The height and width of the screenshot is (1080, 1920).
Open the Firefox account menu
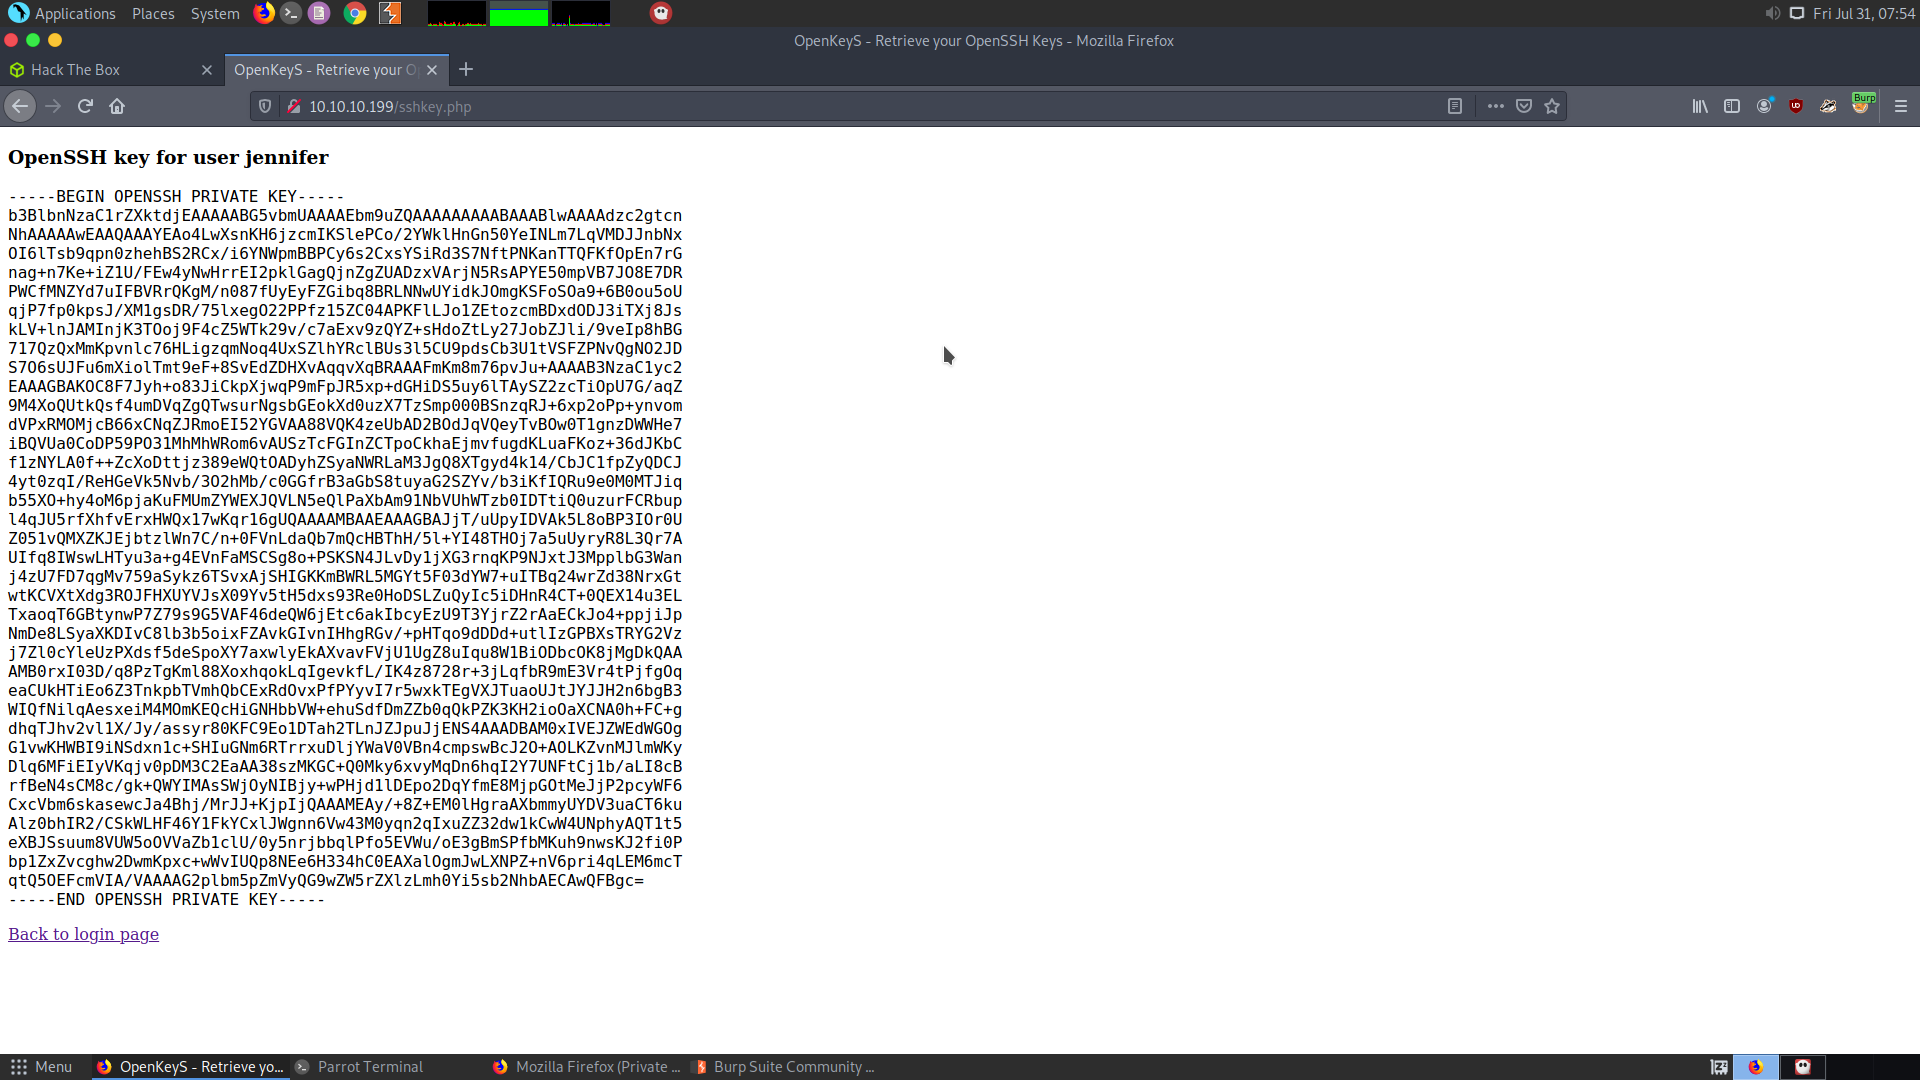[1765, 106]
